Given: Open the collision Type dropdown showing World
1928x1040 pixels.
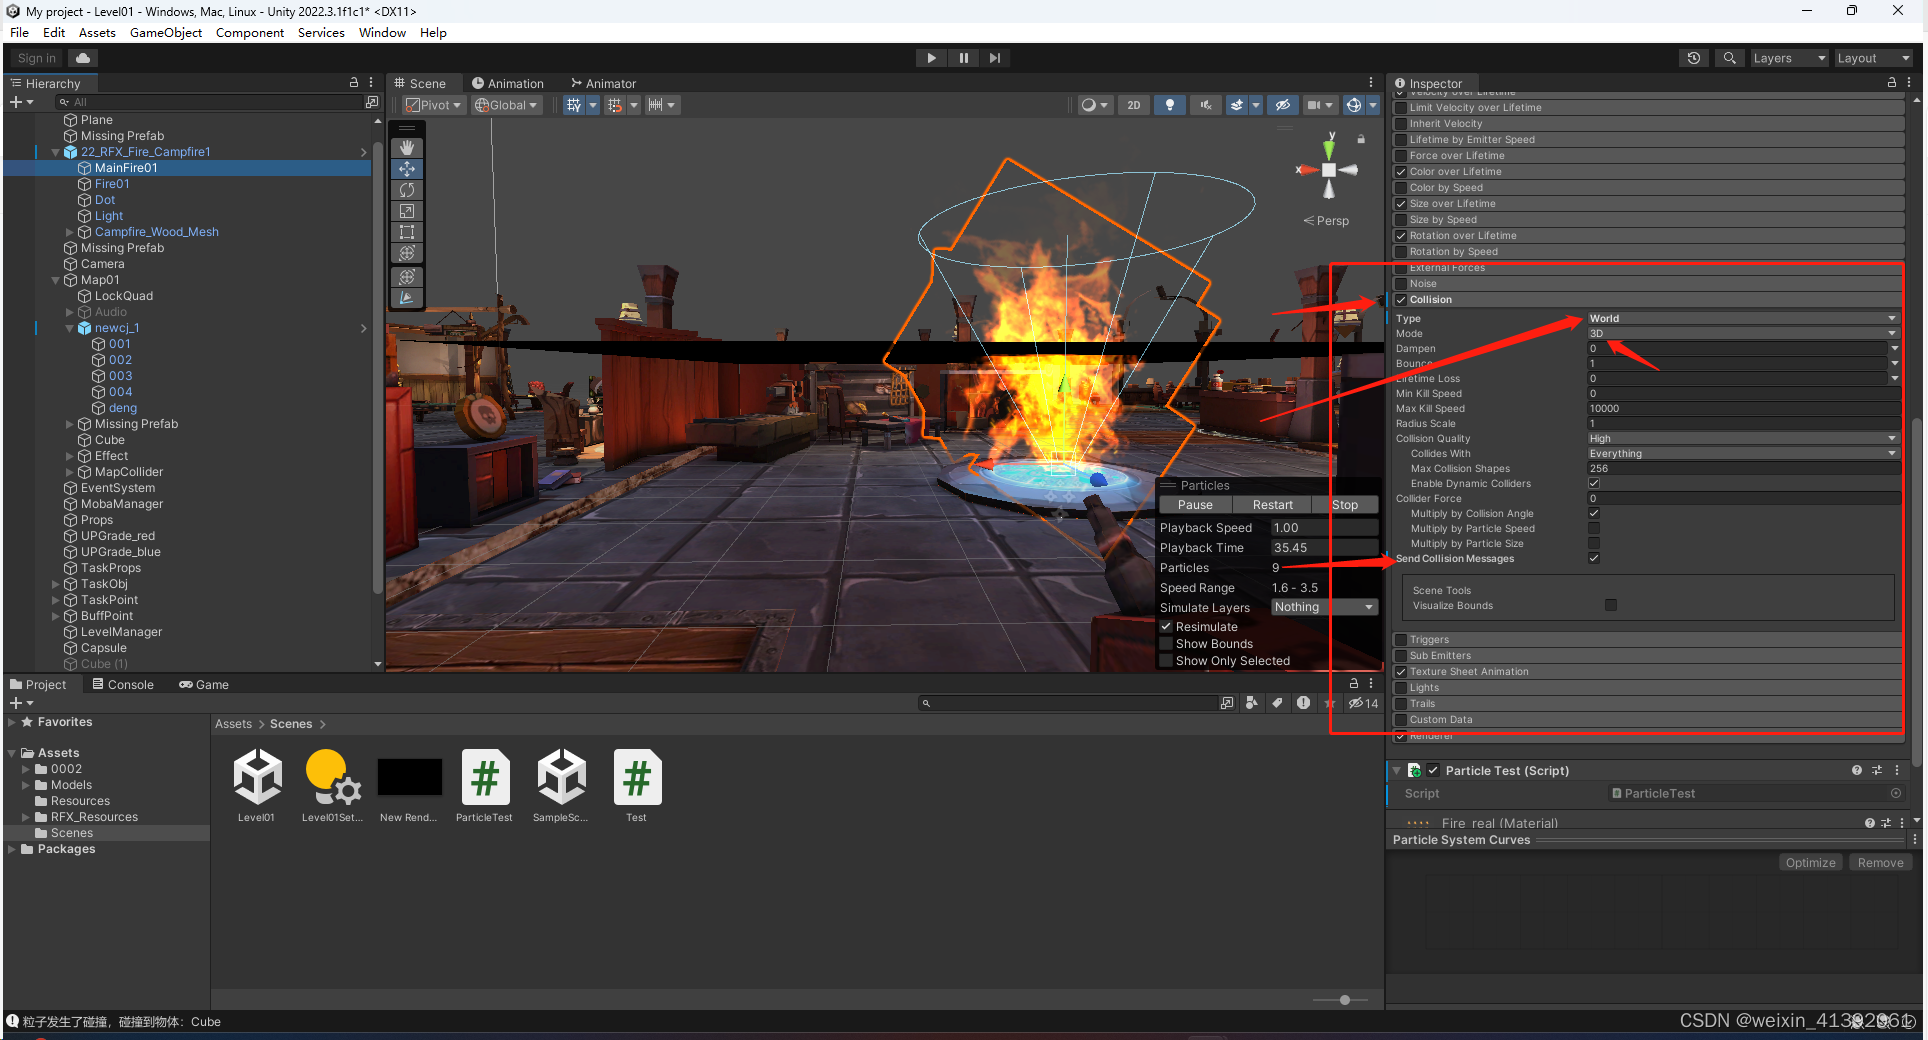Looking at the screenshot, I should (x=1742, y=319).
